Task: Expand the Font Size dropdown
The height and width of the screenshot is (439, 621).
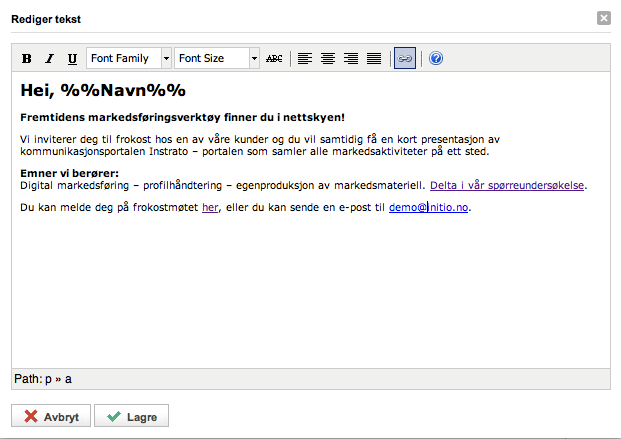Action: [216, 59]
